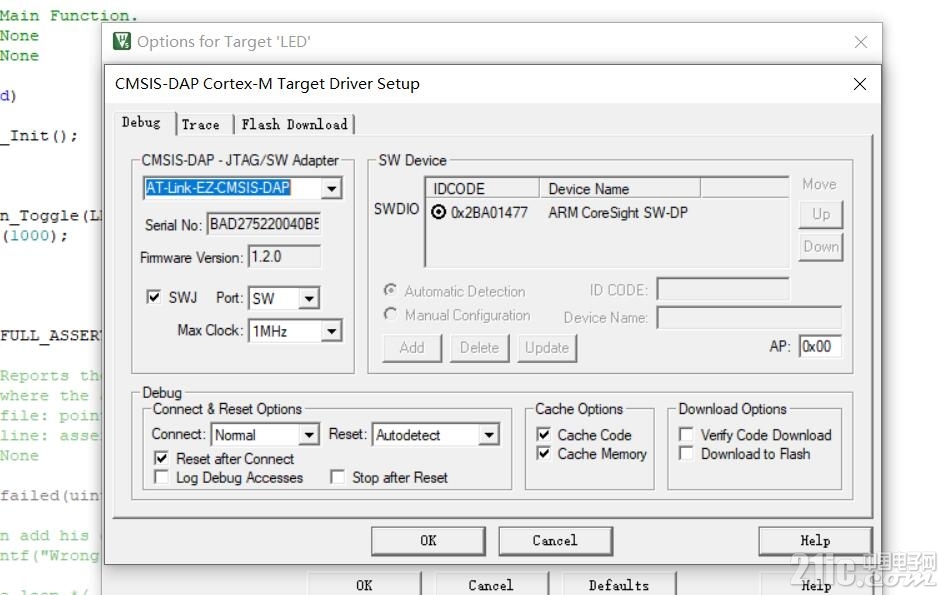
Task: Switch to the Debug tab
Action: click(141, 123)
